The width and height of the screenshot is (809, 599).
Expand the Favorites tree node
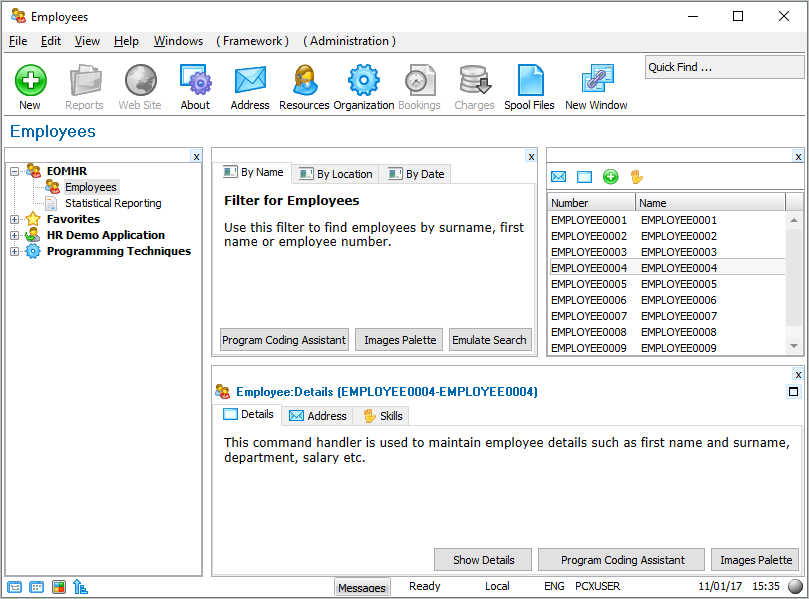click(x=15, y=219)
